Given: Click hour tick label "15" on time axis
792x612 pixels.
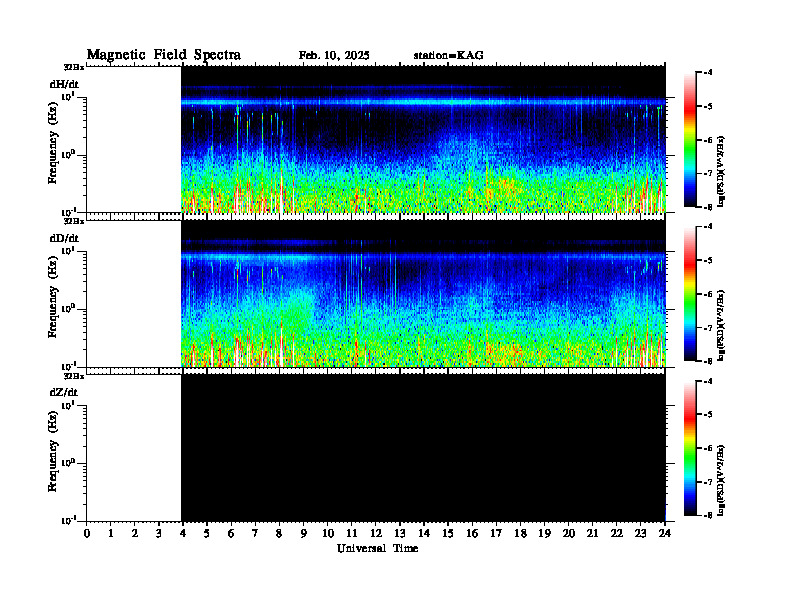Looking at the screenshot, I should (x=449, y=533).
